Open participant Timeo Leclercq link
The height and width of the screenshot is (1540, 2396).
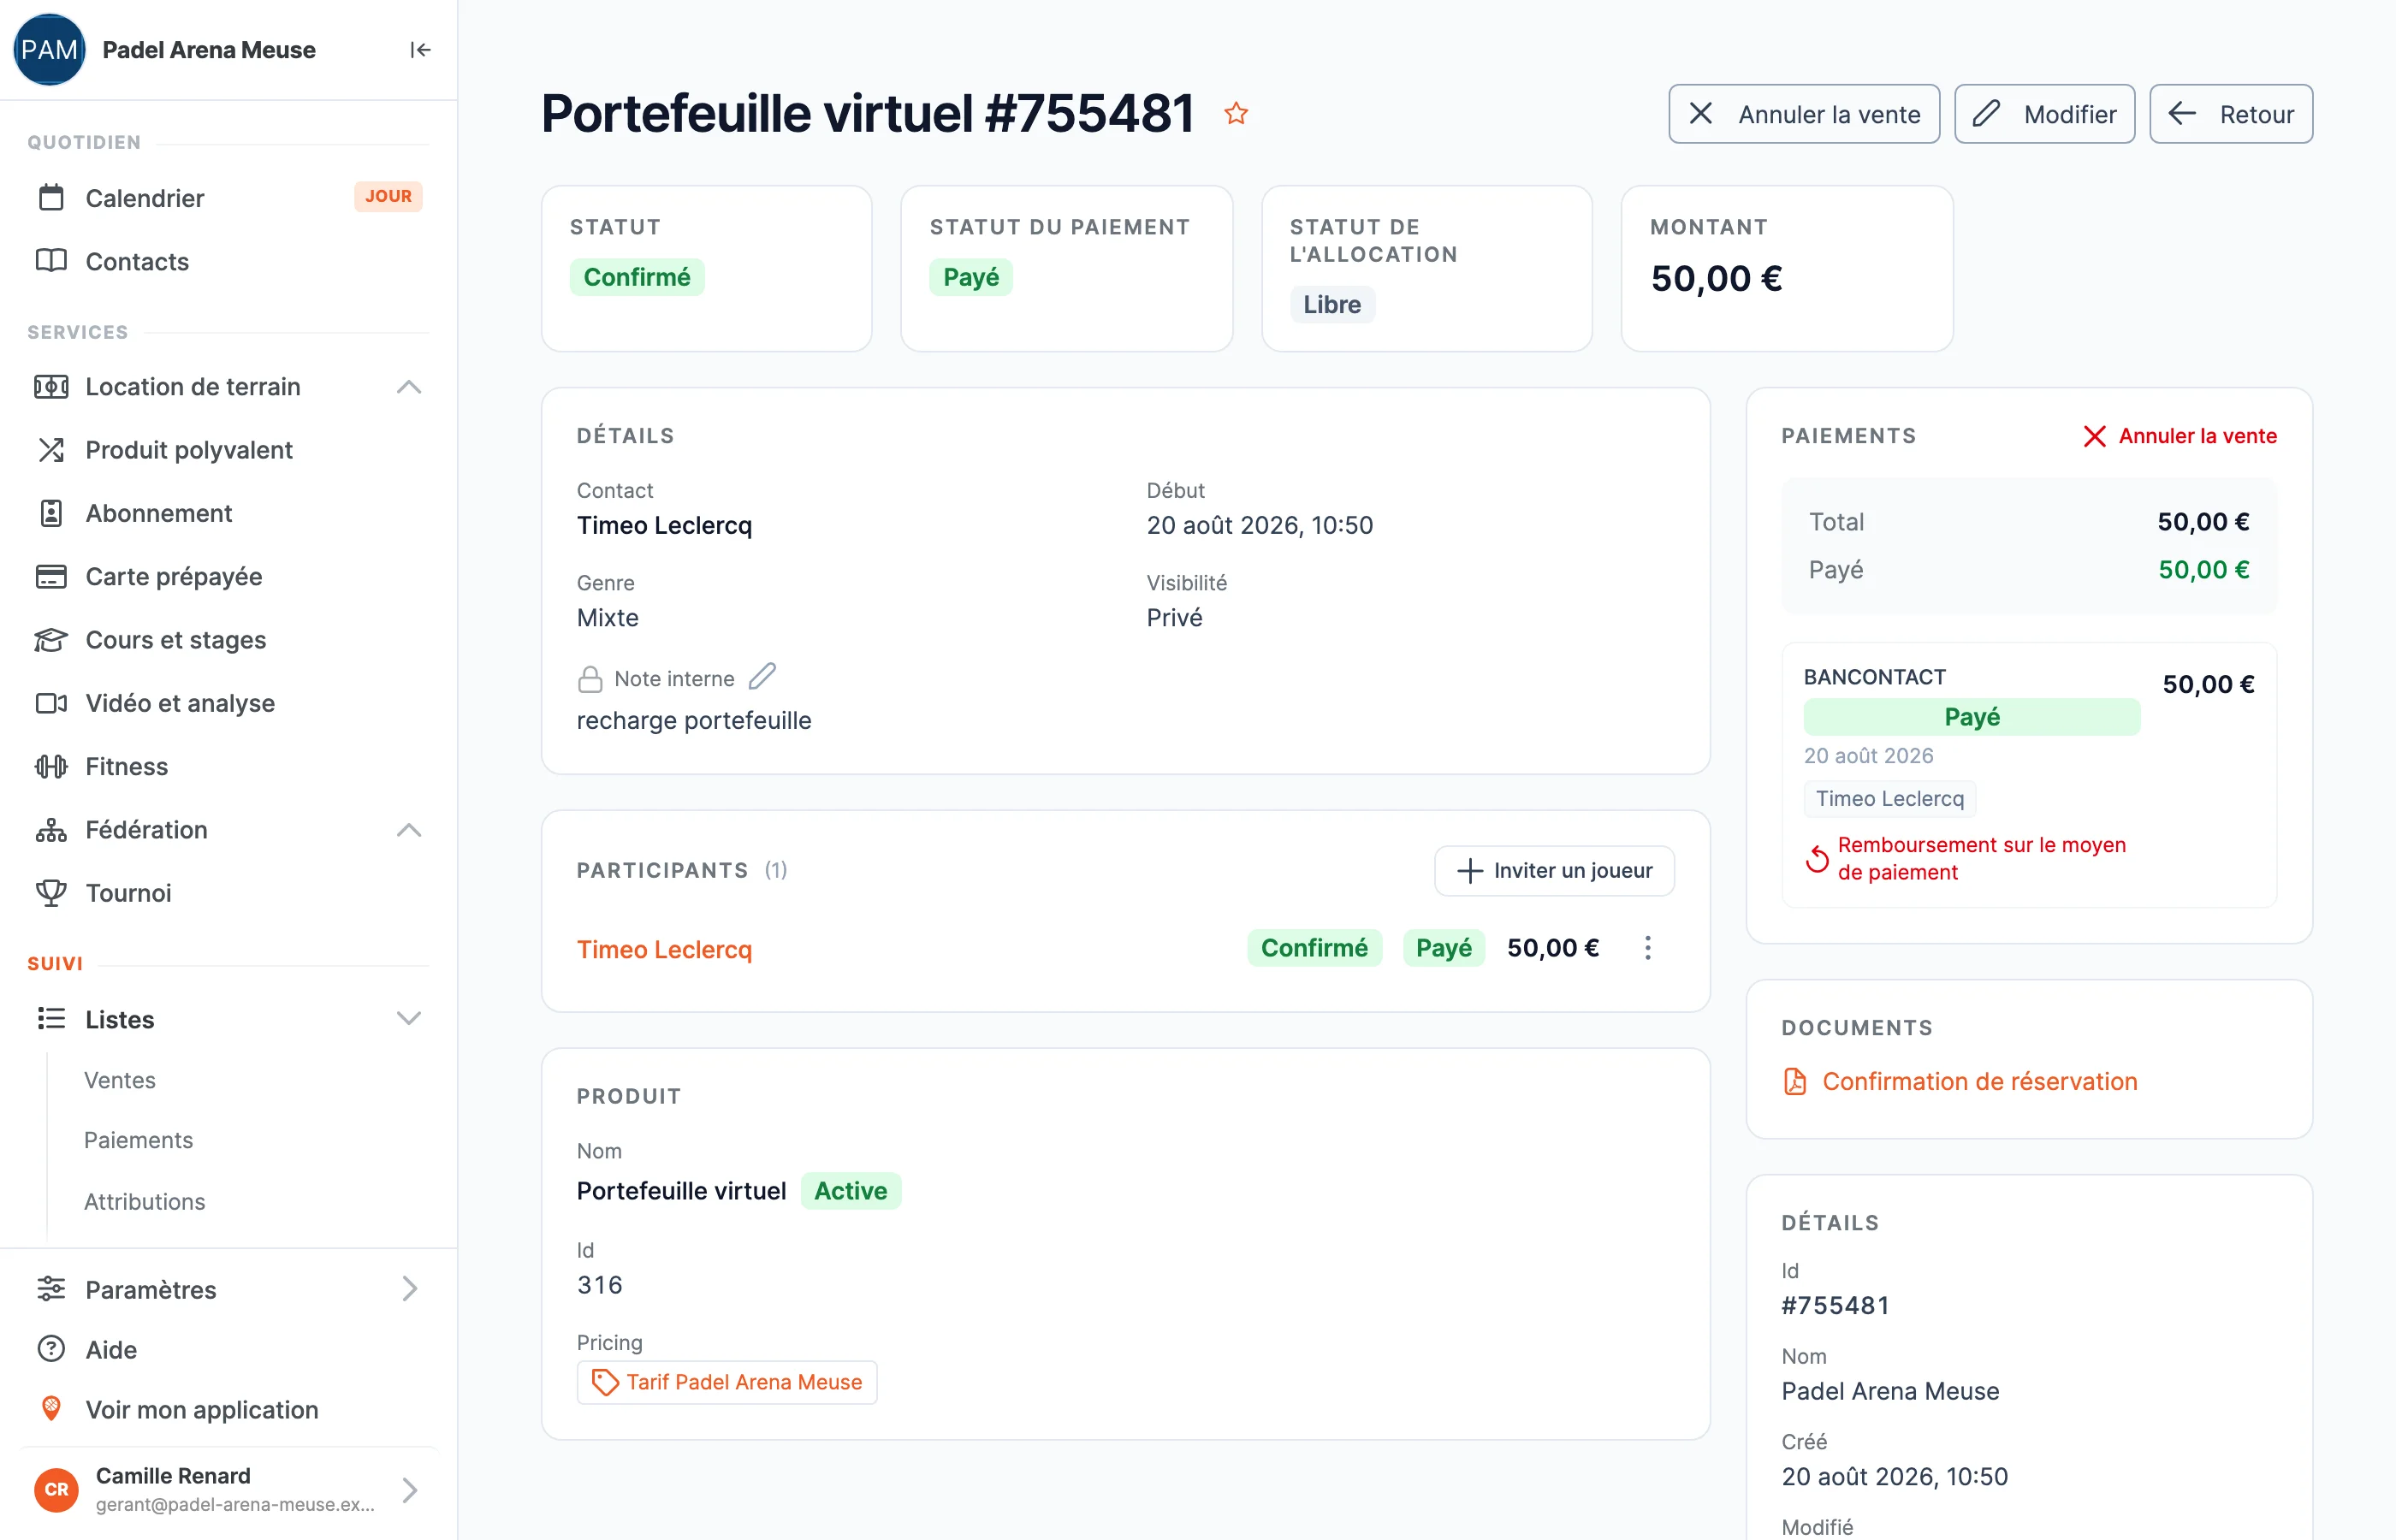[664, 949]
